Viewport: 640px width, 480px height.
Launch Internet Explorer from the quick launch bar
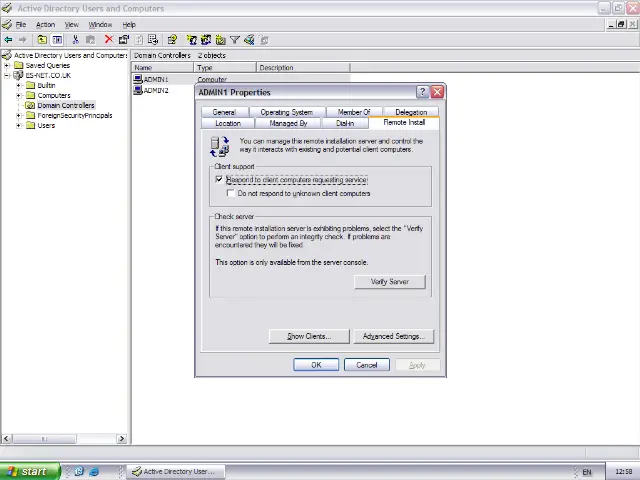(x=94, y=471)
